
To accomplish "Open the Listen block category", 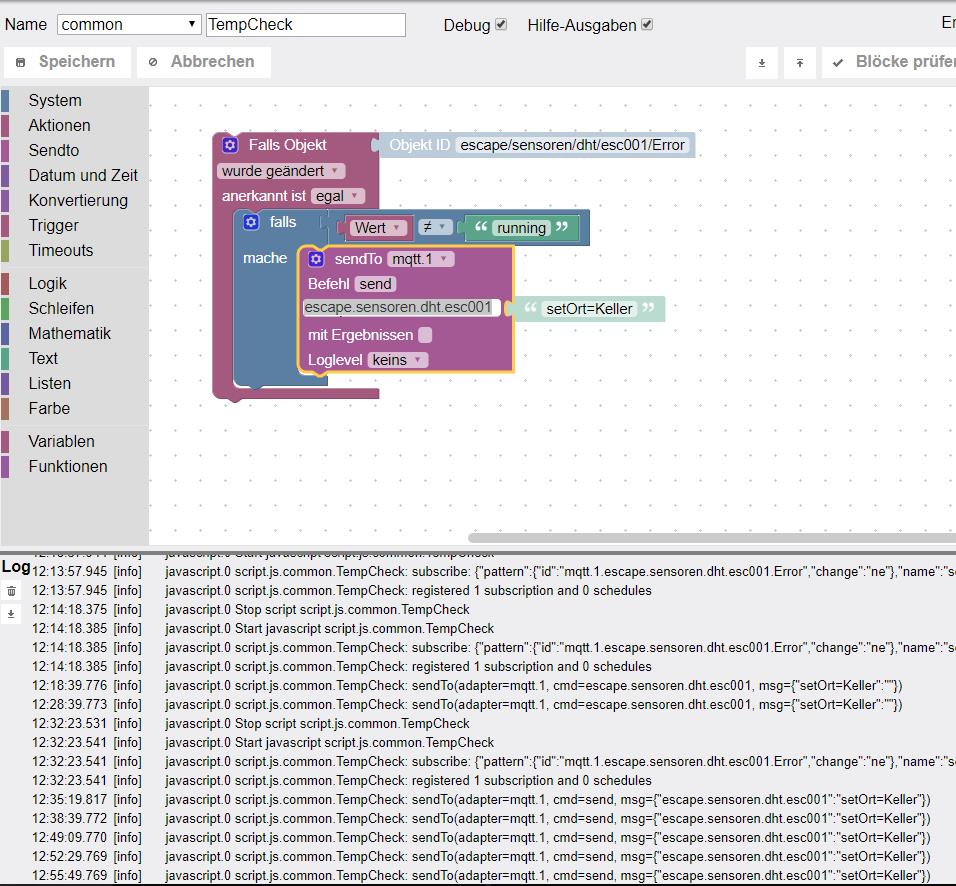I will (50, 384).
